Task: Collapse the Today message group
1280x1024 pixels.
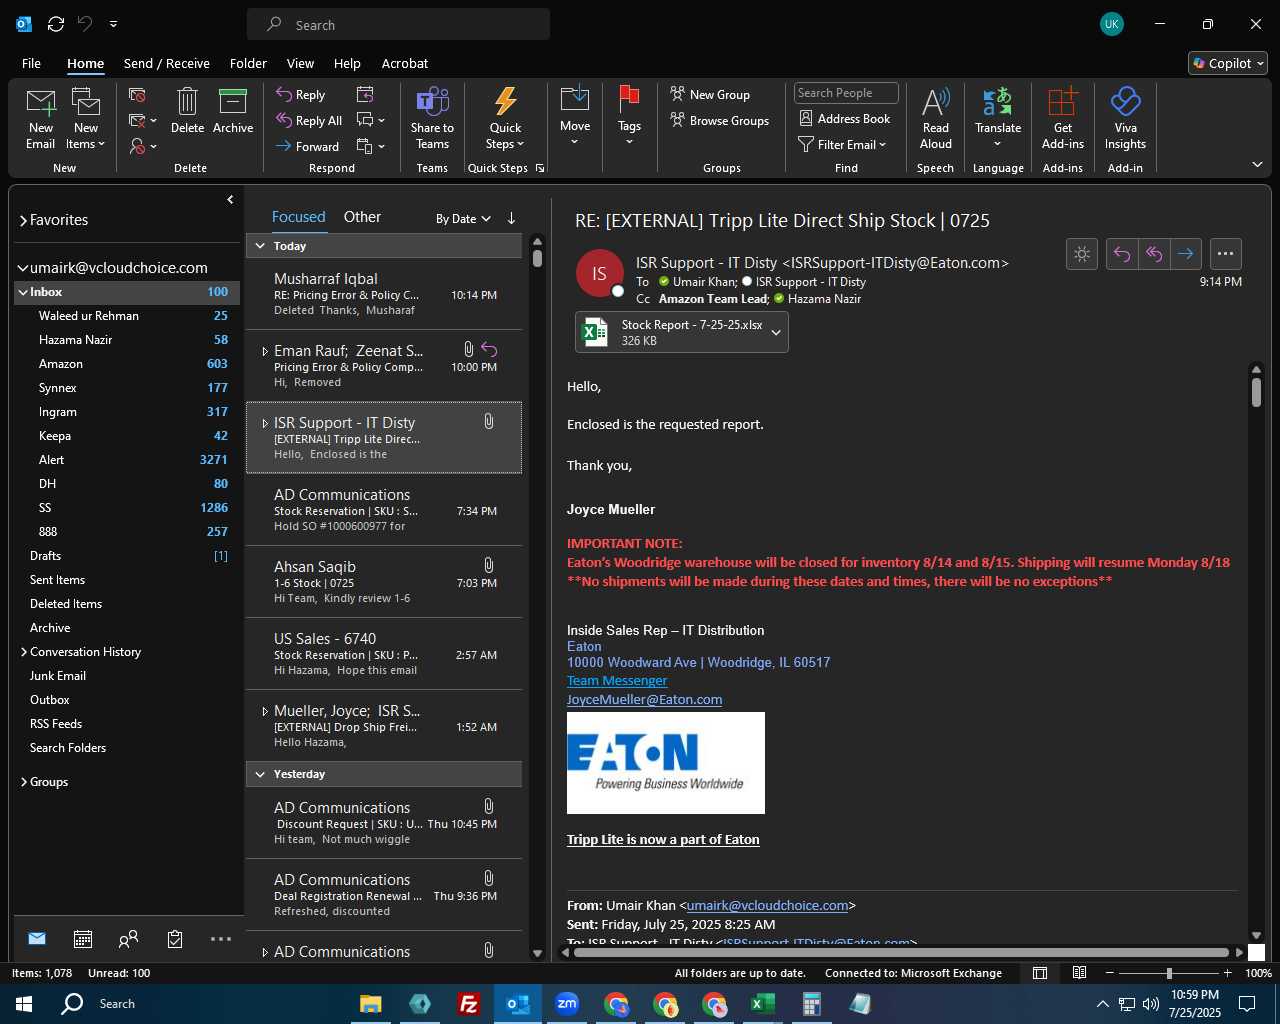Action: (x=260, y=246)
